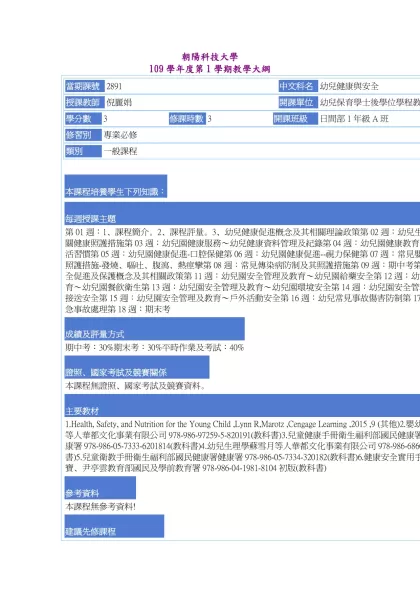Click the 109 學年度第 1 學期教學大綱 heading
Image resolution: width=420 pixels, height=593 pixels.
coord(210,69)
